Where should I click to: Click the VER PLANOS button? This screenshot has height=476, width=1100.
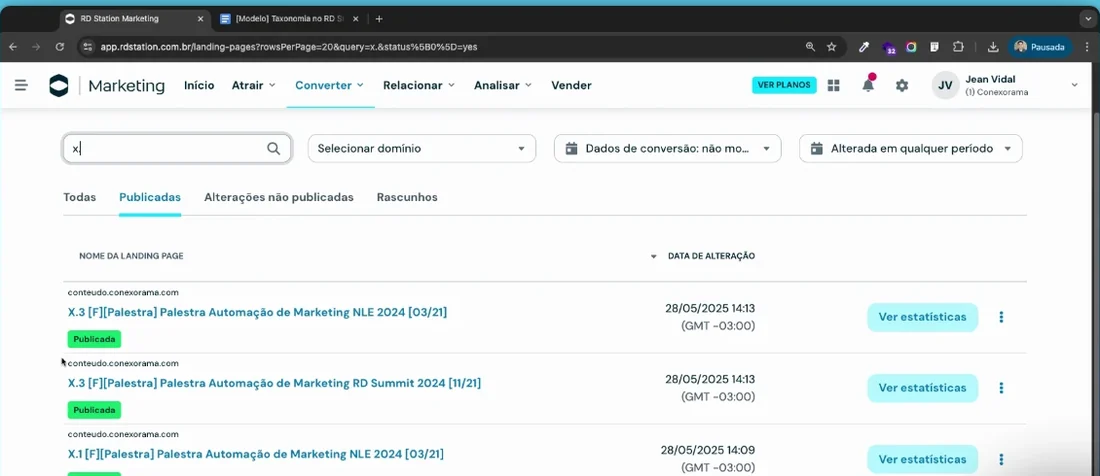click(784, 86)
